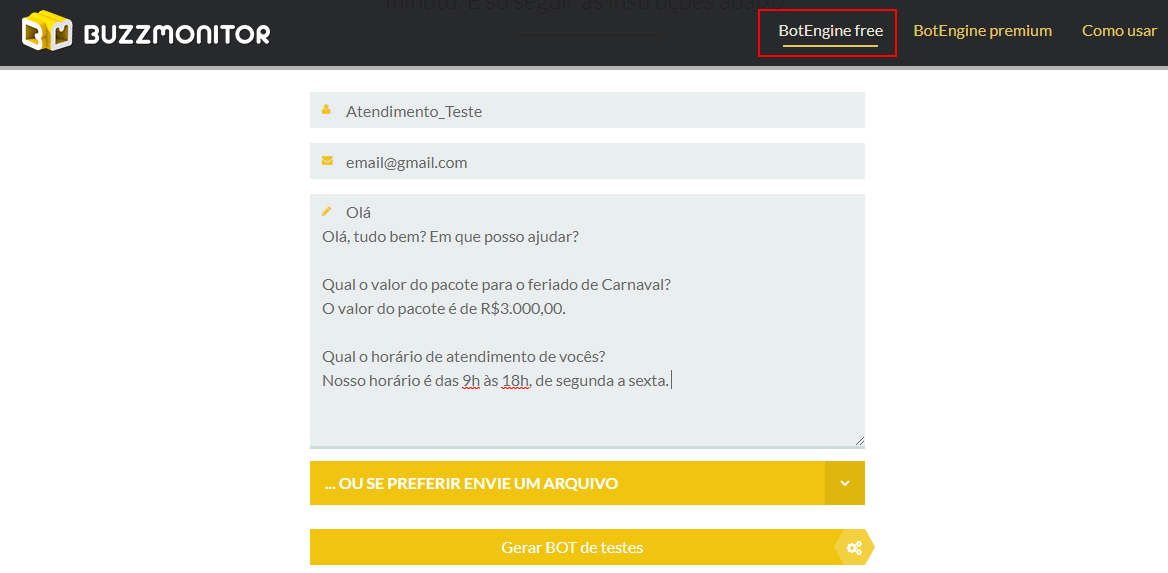Place cursor on 'Olá, tudo bem?' line
This screenshot has width=1168, height=573.
[x=450, y=237]
